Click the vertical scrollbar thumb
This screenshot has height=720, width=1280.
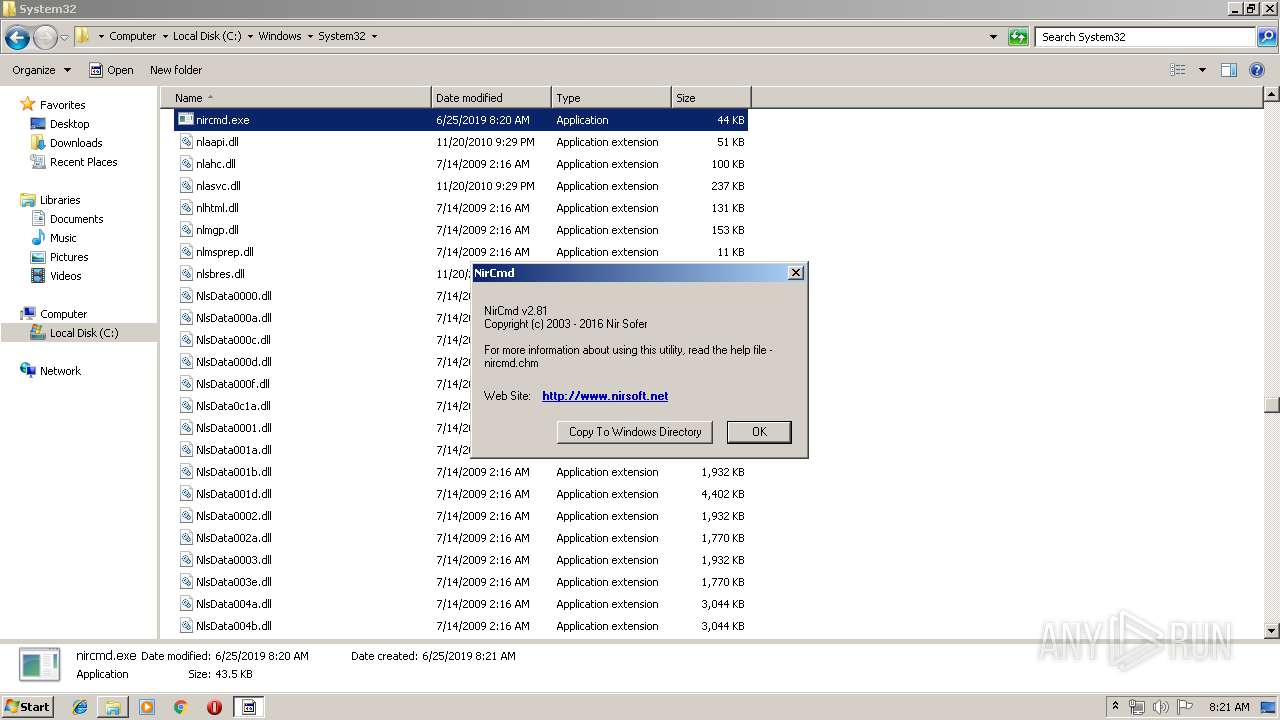(x=1272, y=405)
